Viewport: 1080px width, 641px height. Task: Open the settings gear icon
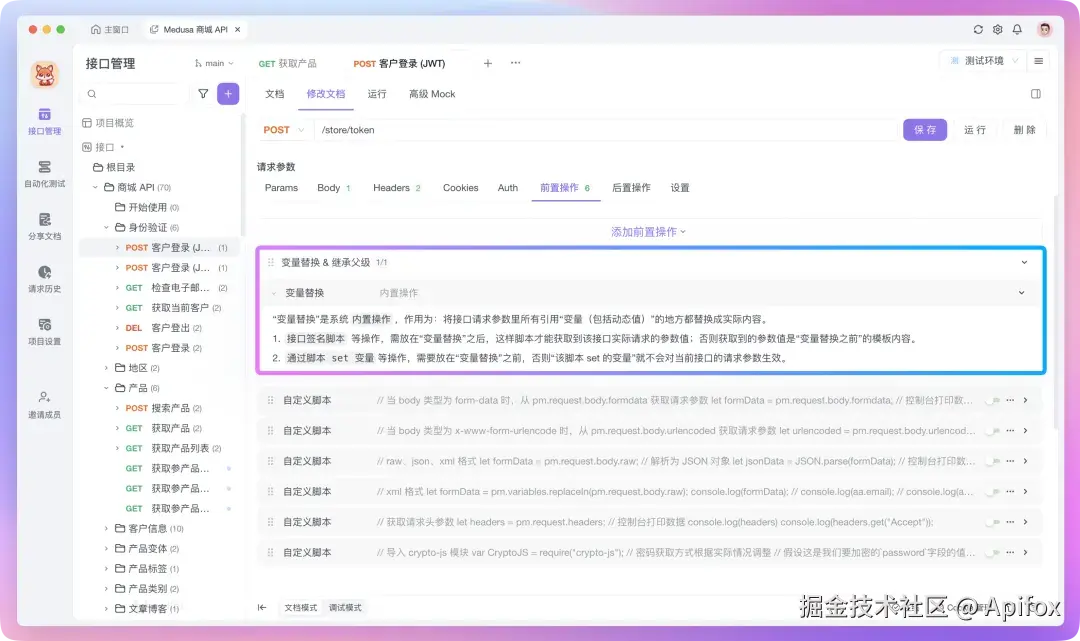pyautogui.click(x=998, y=29)
